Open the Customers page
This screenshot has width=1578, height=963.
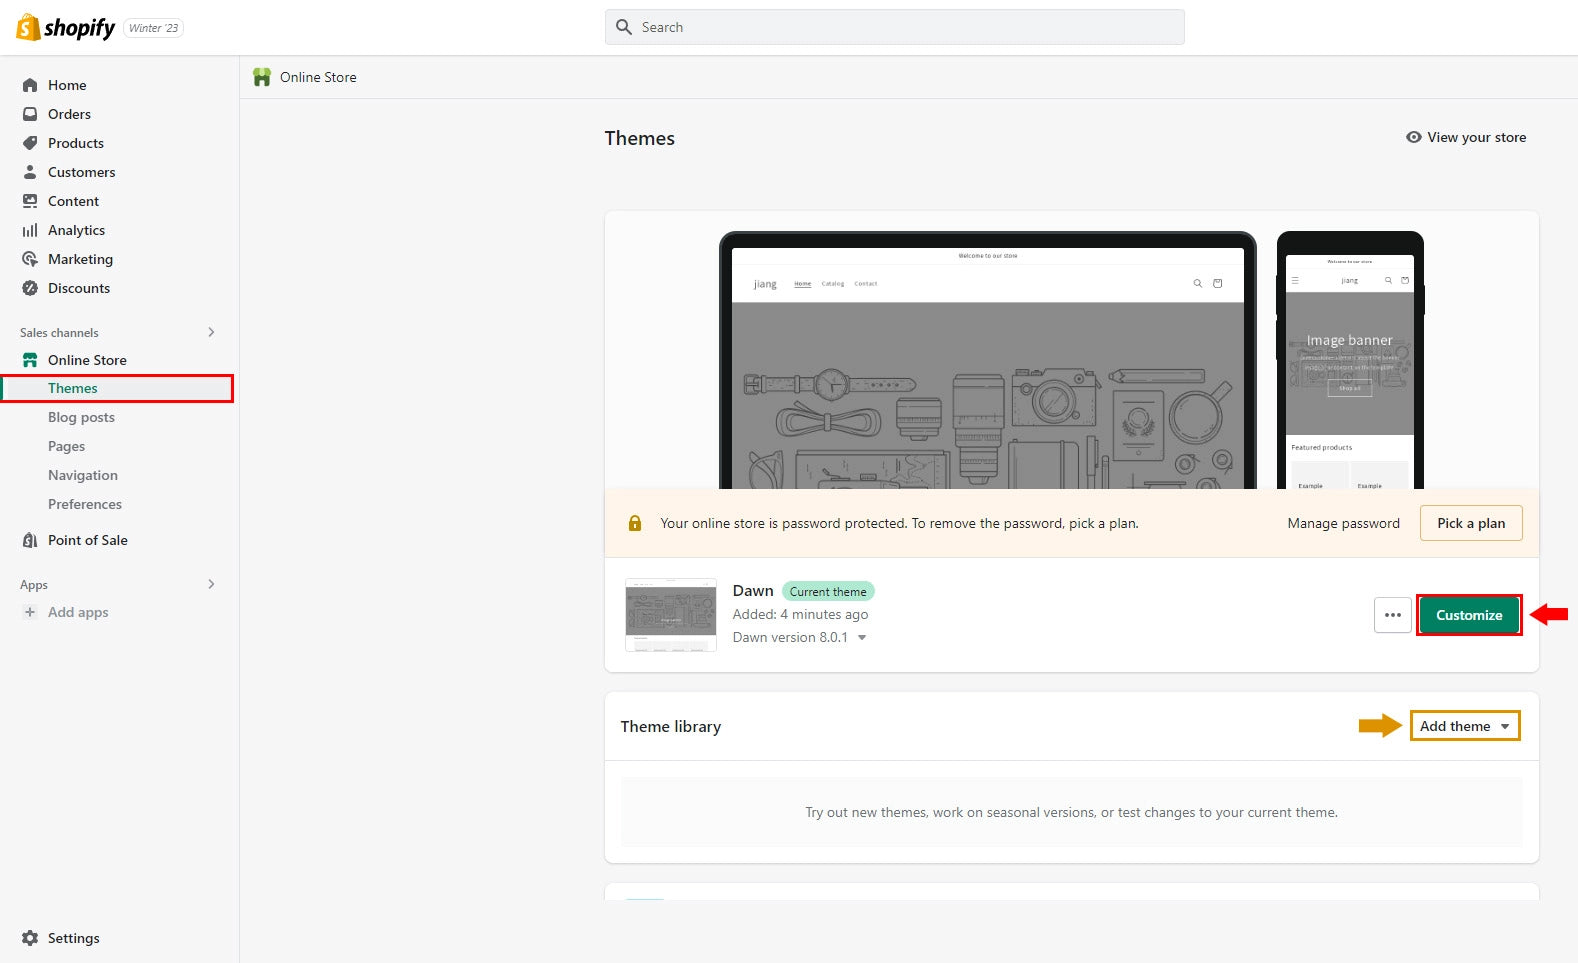coord(82,172)
